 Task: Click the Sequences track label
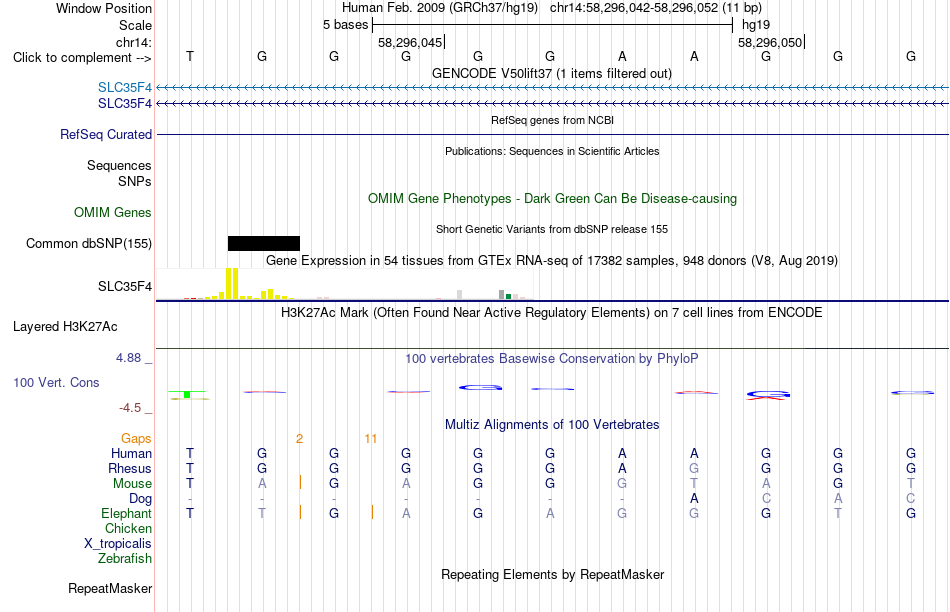(119, 165)
